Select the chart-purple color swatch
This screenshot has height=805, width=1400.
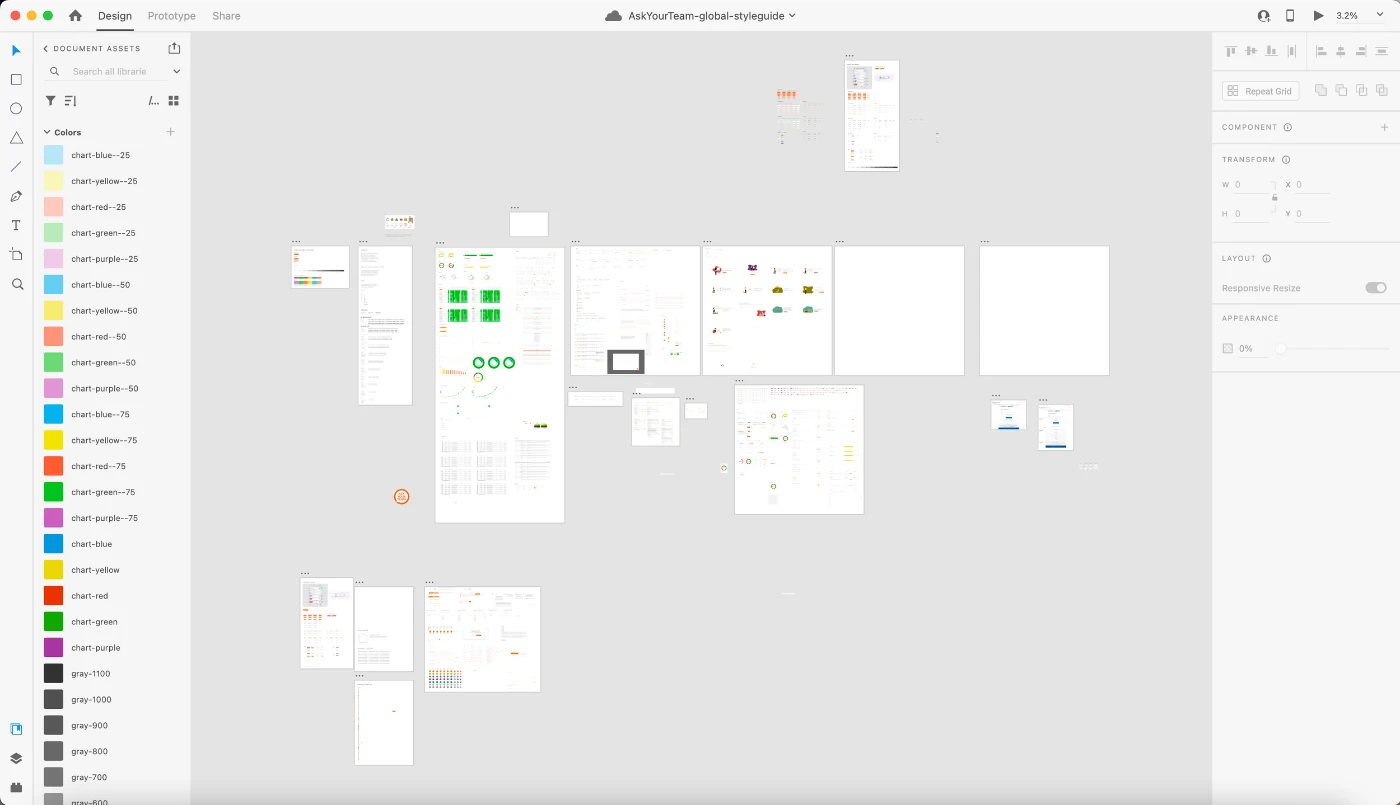54,648
